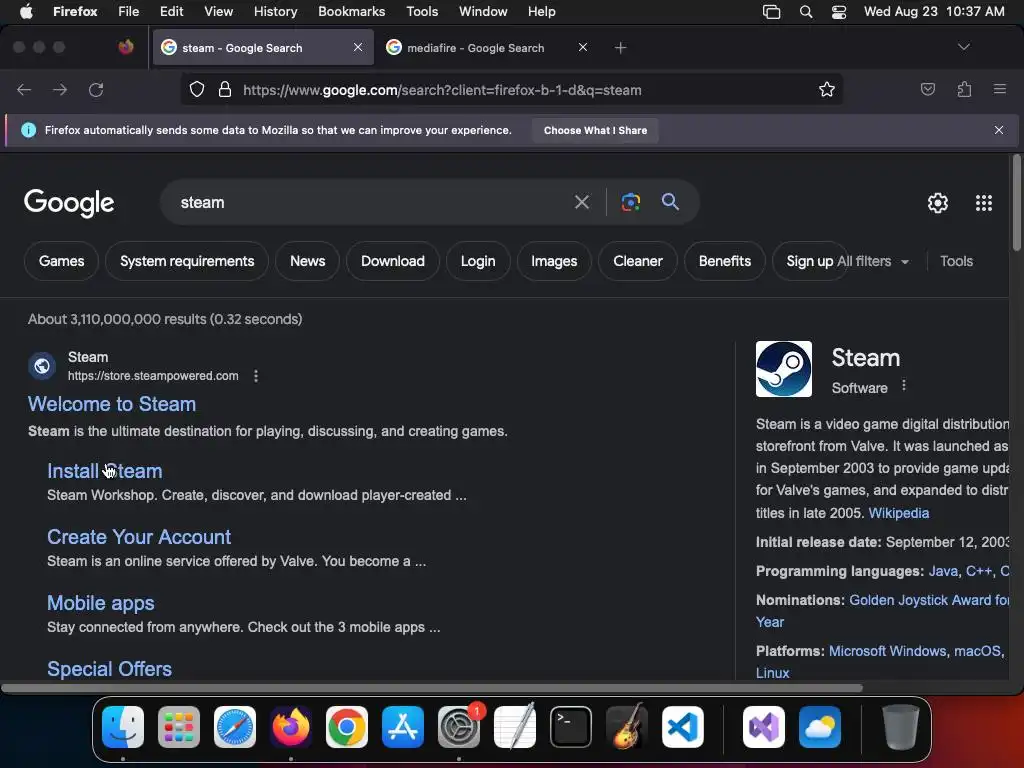1024x768 pixels.
Task: Click the address bar URL
Action: click(x=442, y=90)
